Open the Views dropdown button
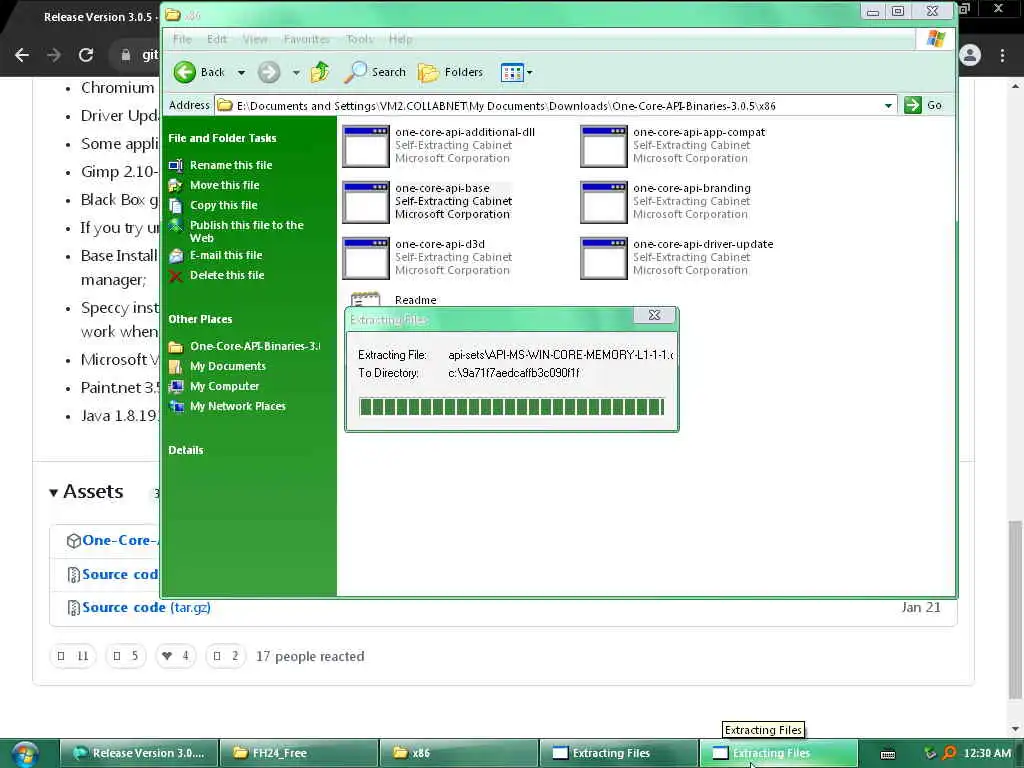 coord(516,72)
